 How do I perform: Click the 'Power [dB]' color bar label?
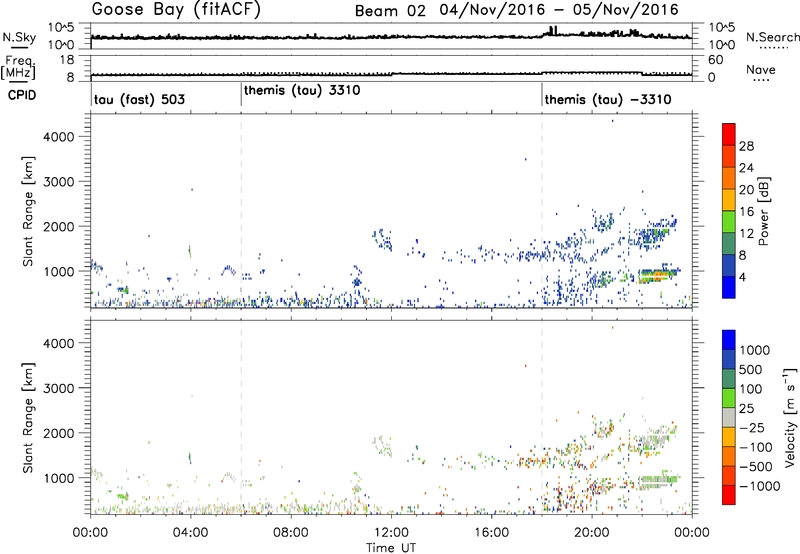pos(763,211)
